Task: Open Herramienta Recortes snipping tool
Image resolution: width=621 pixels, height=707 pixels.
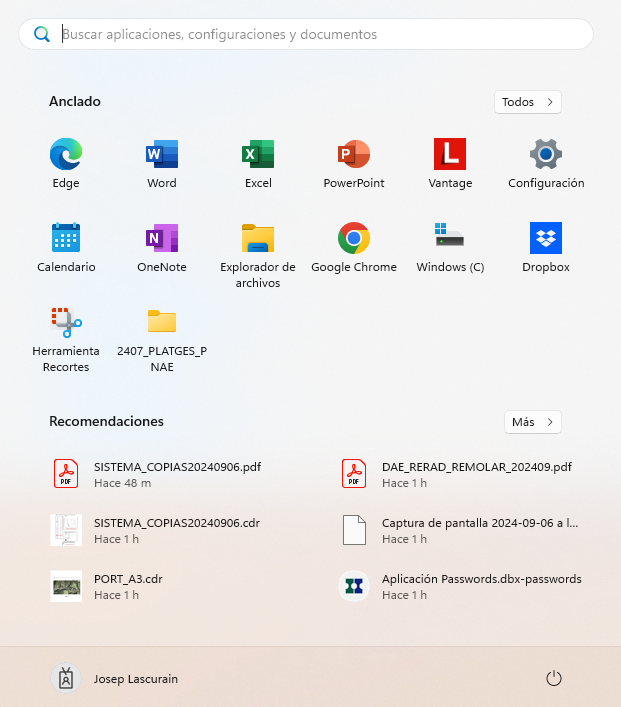Action: (66, 322)
